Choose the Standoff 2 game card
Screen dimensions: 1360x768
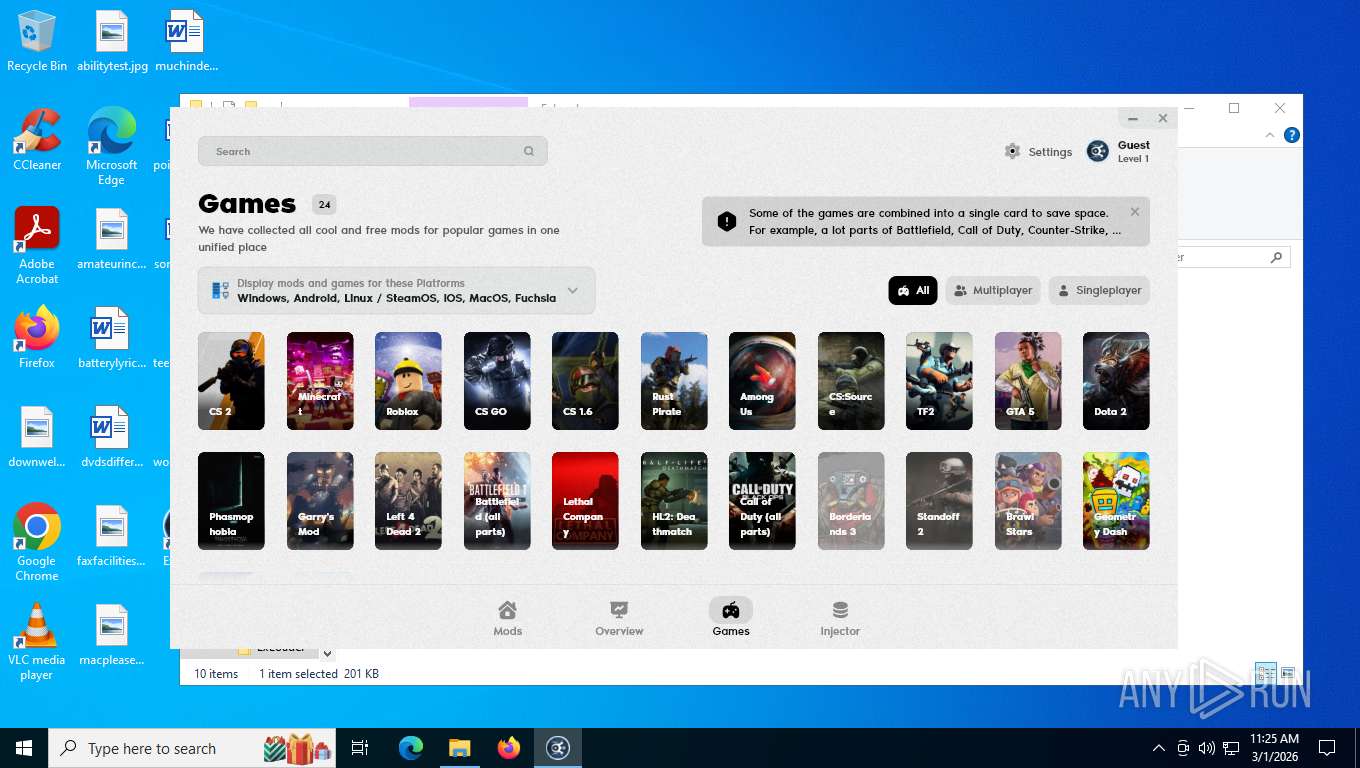(x=939, y=501)
